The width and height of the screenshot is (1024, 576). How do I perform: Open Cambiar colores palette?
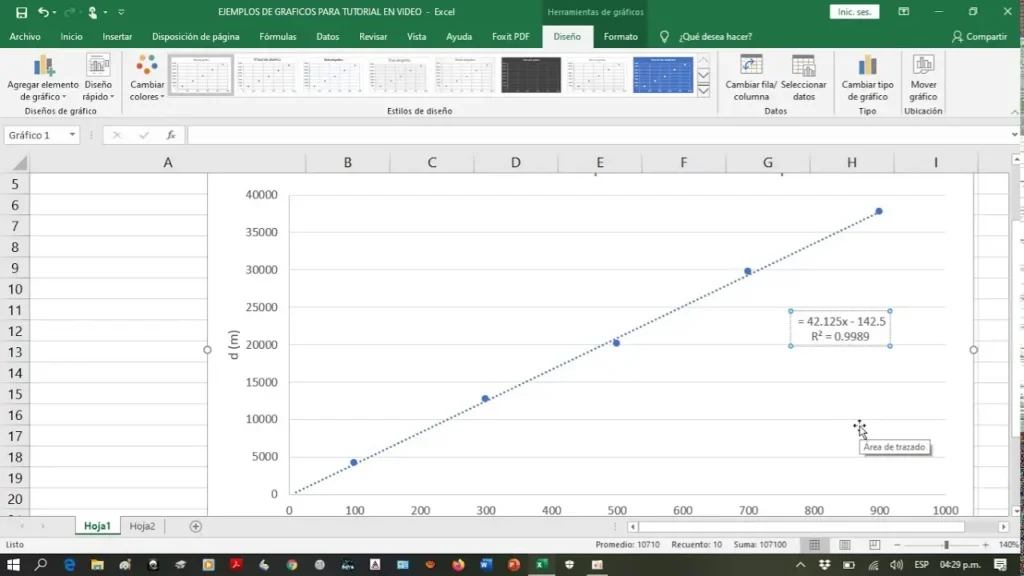147,67
